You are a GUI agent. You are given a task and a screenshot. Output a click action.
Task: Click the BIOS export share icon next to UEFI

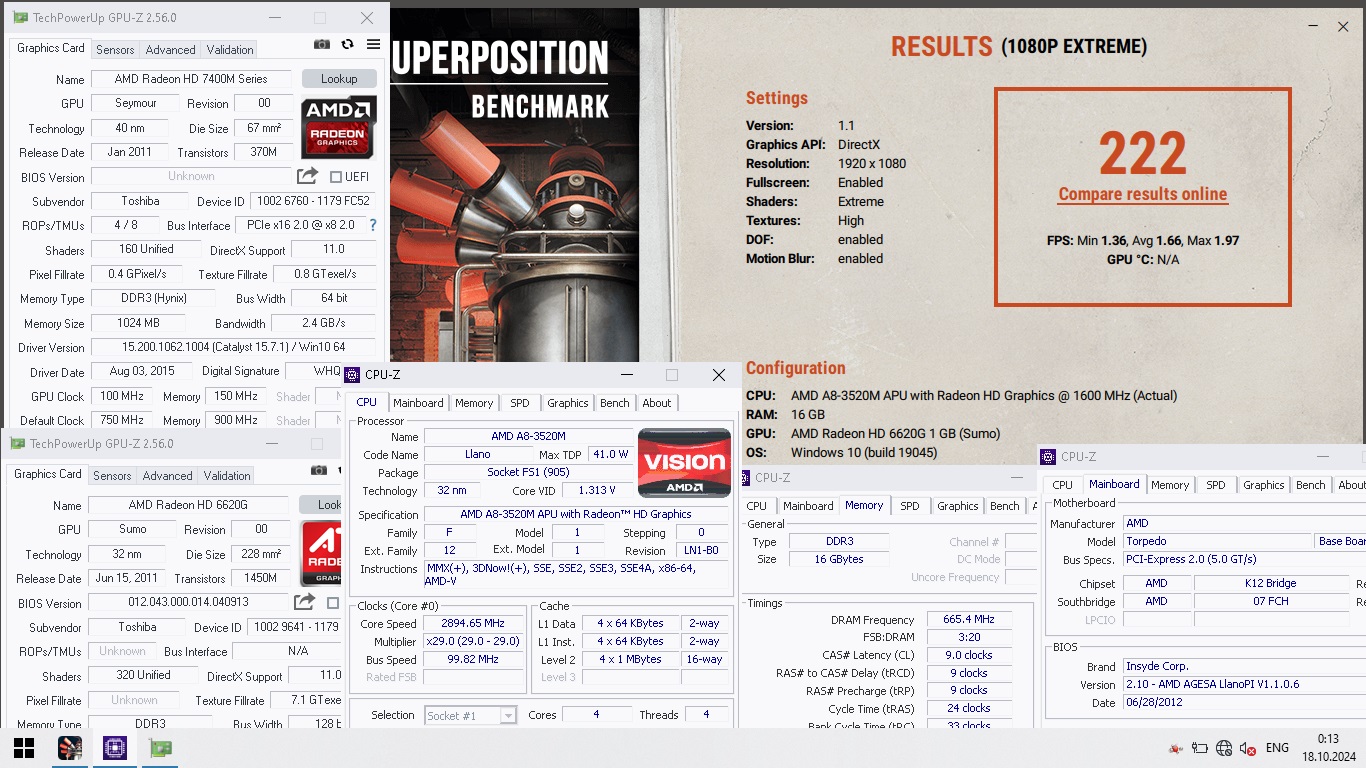point(307,176)
